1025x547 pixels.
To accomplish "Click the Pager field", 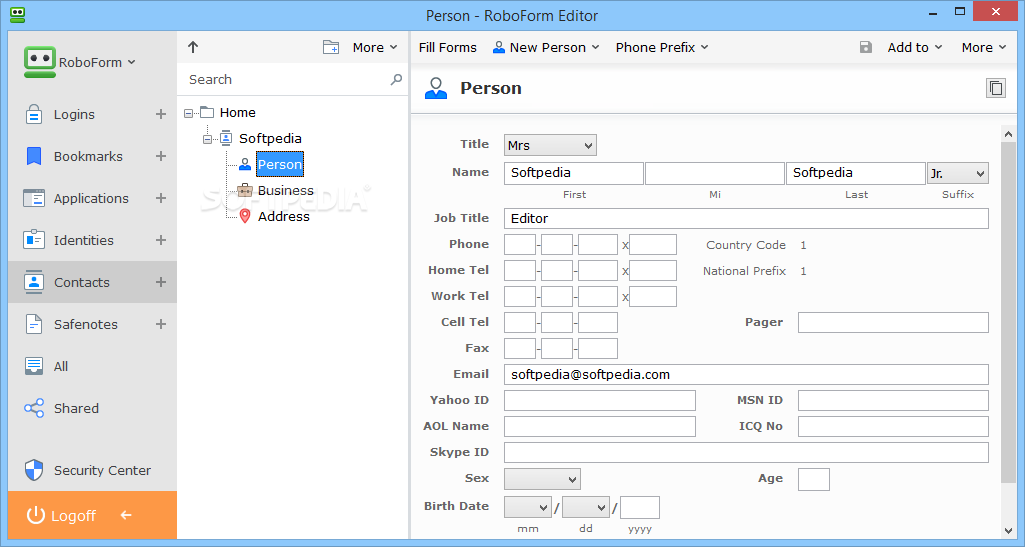I will coord(893,322).
